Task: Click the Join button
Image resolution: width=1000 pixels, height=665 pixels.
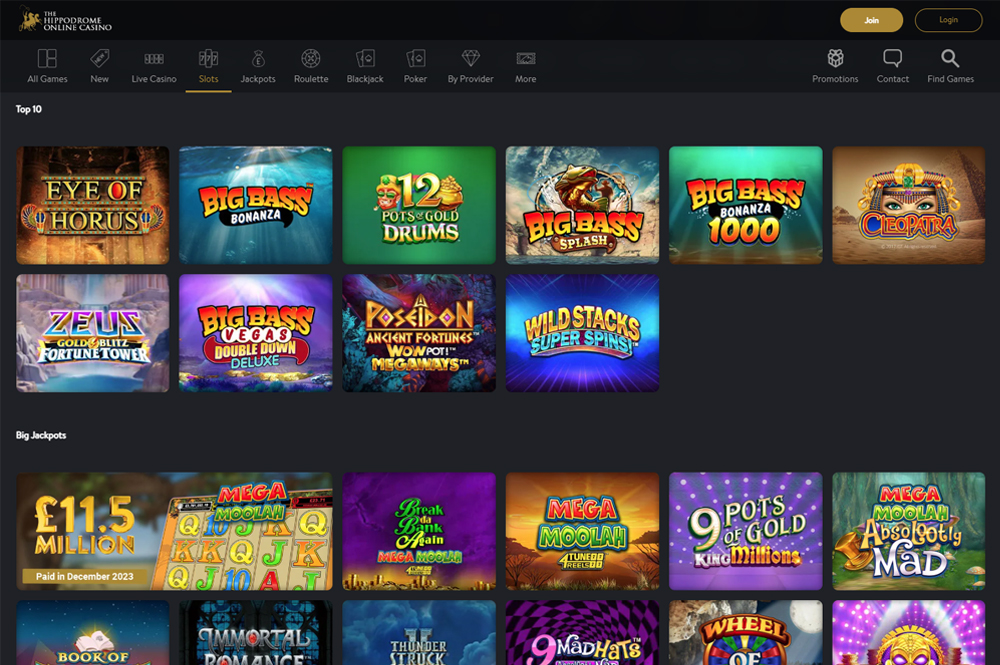Action: 871,20
